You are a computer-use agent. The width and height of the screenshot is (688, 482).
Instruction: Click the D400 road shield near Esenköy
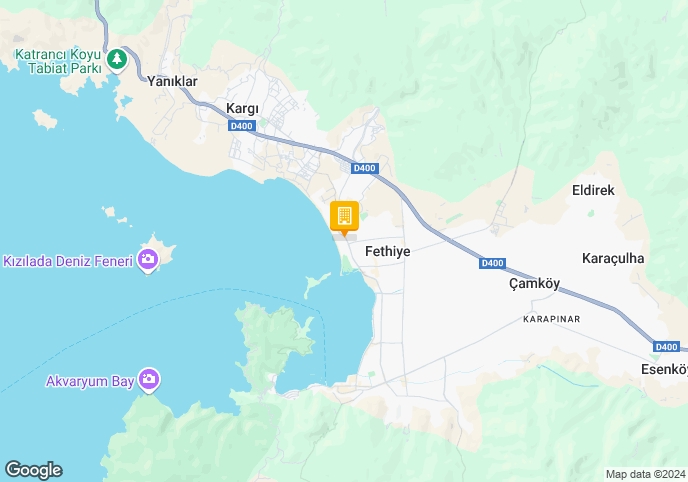[x=666, y=347]
